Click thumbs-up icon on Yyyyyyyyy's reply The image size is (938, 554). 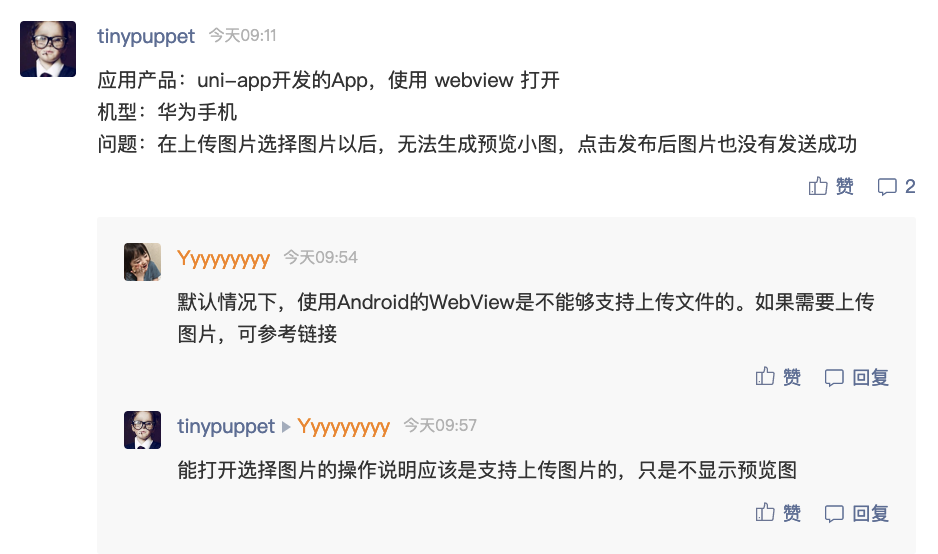(765, 376)
